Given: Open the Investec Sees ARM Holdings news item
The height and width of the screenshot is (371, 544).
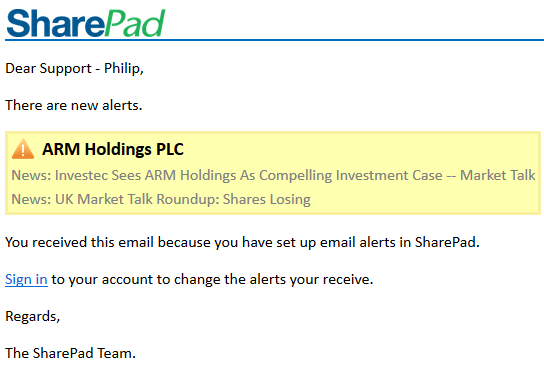Looking at the screenshot, I should [273, 175].
